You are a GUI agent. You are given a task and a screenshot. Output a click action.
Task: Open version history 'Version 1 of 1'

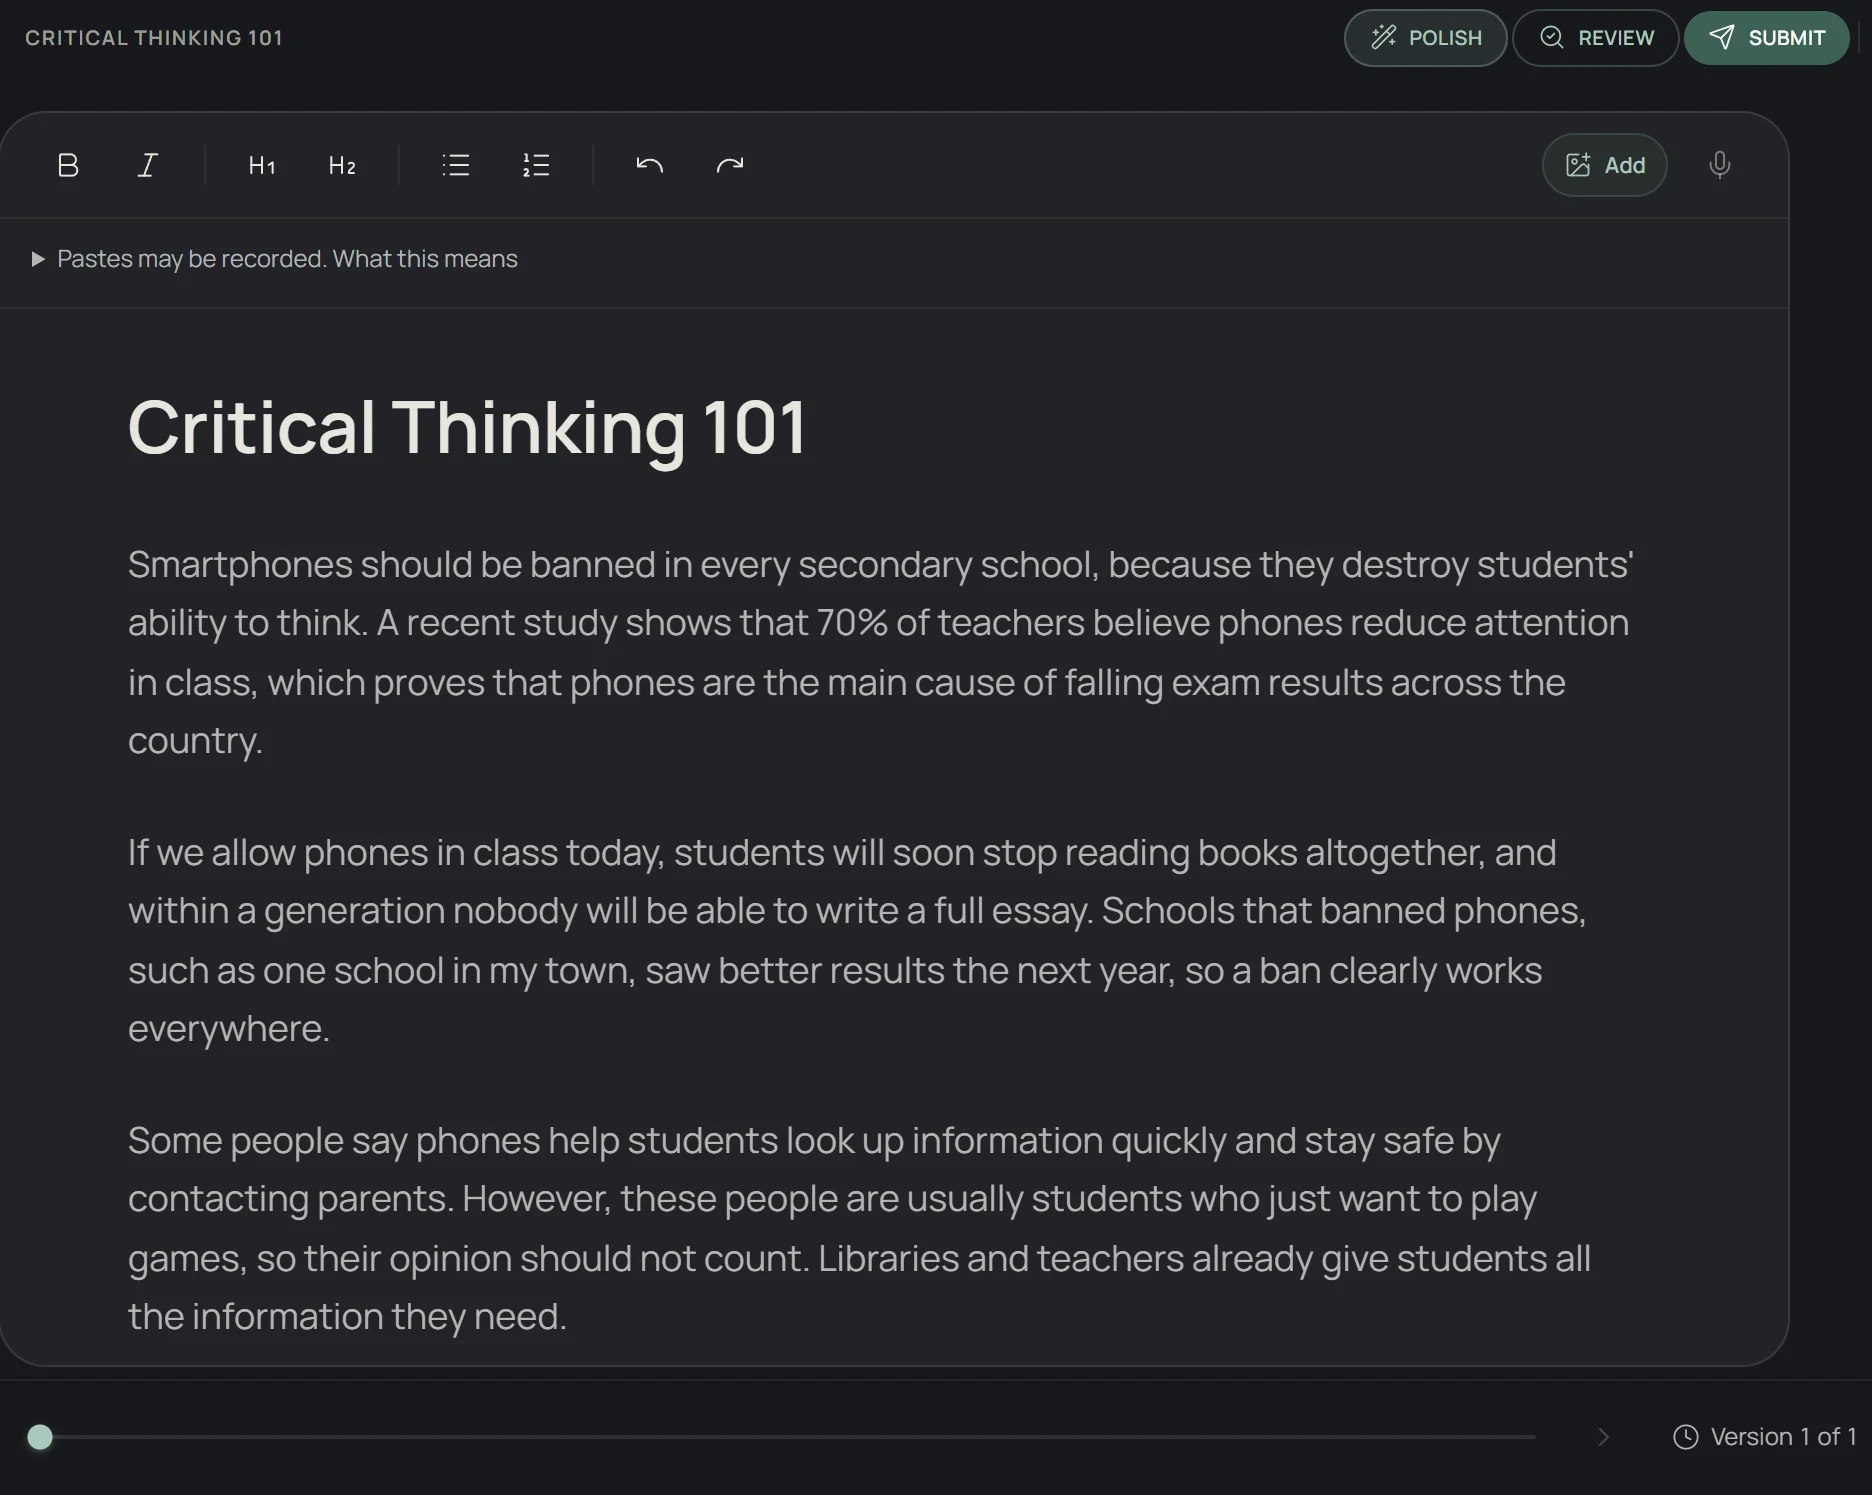[x=1765, y=1437]
